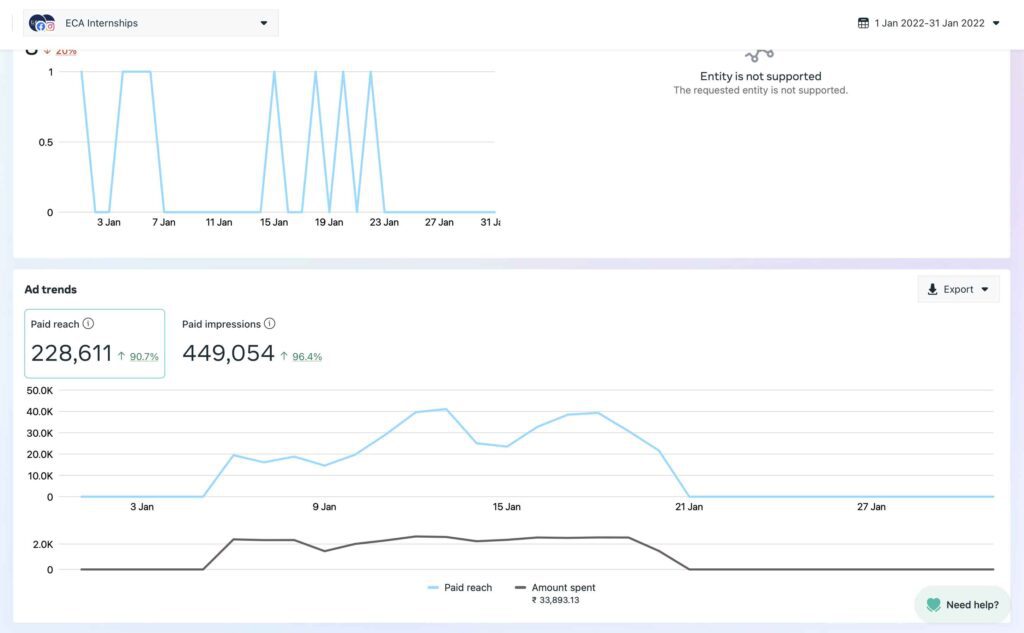Open the Need help chat button
Screen dimensions: 1024x633
(x=962, y=605)
